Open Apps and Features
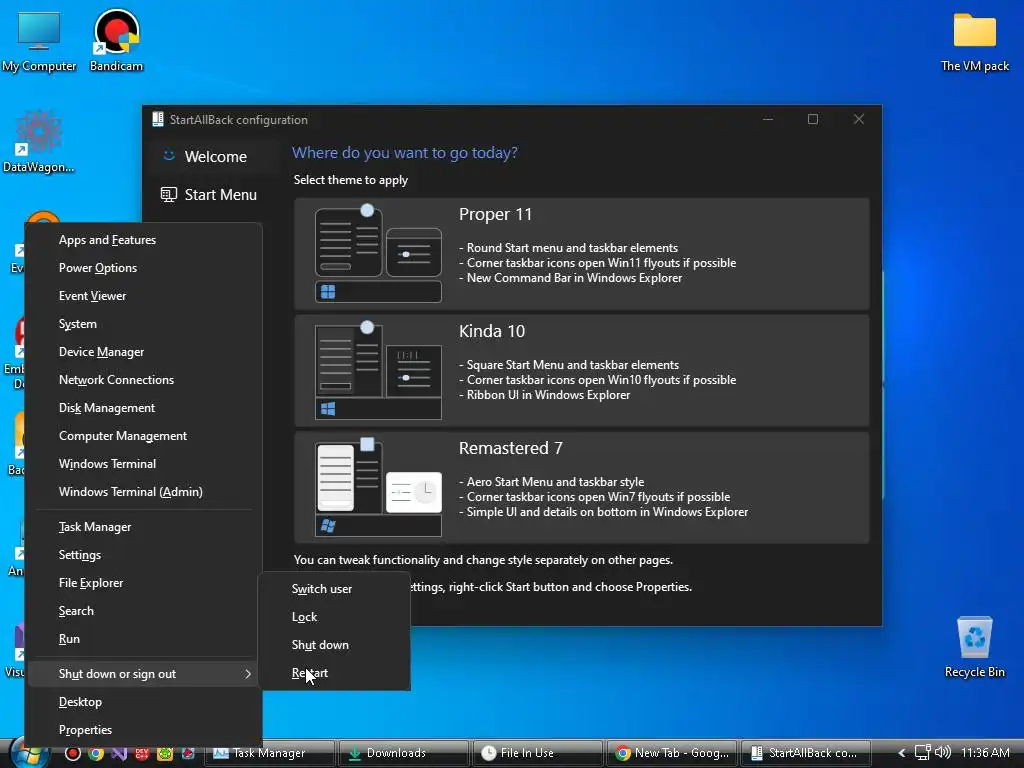1024x768 pixels. pyautogui.click(x=144, y=240)
